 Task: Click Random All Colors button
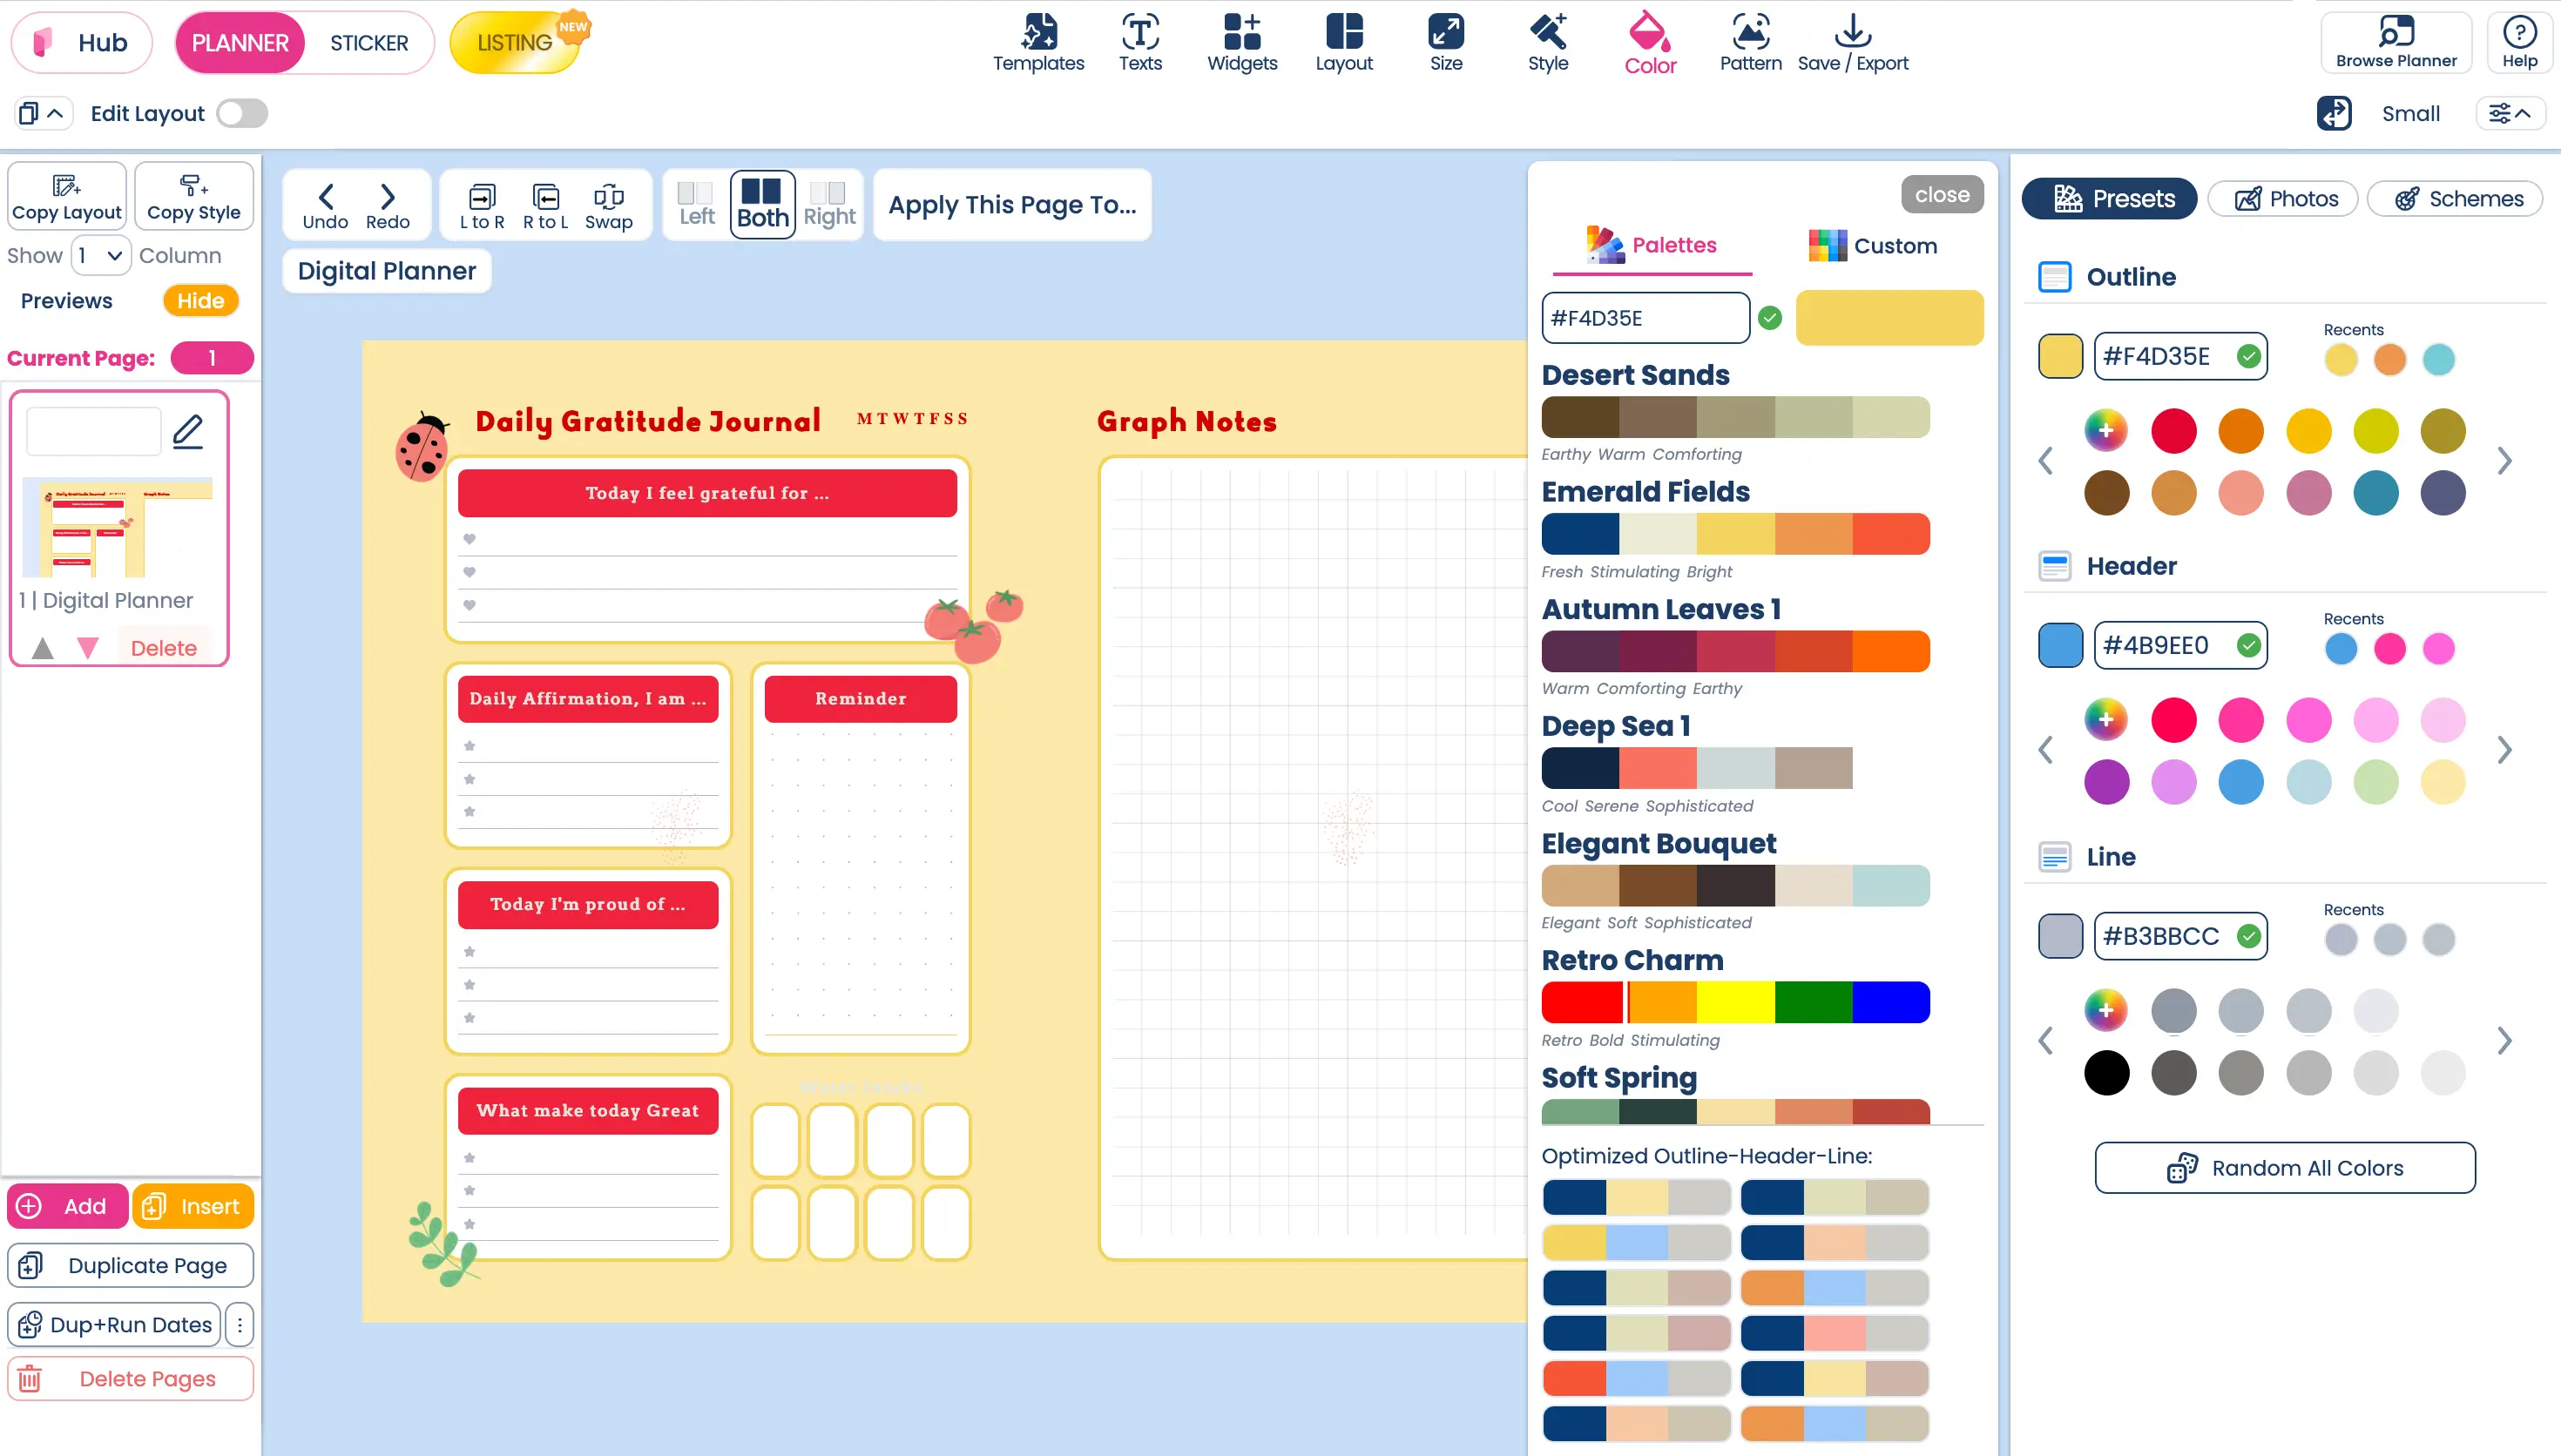[x=2285, y=1168]
